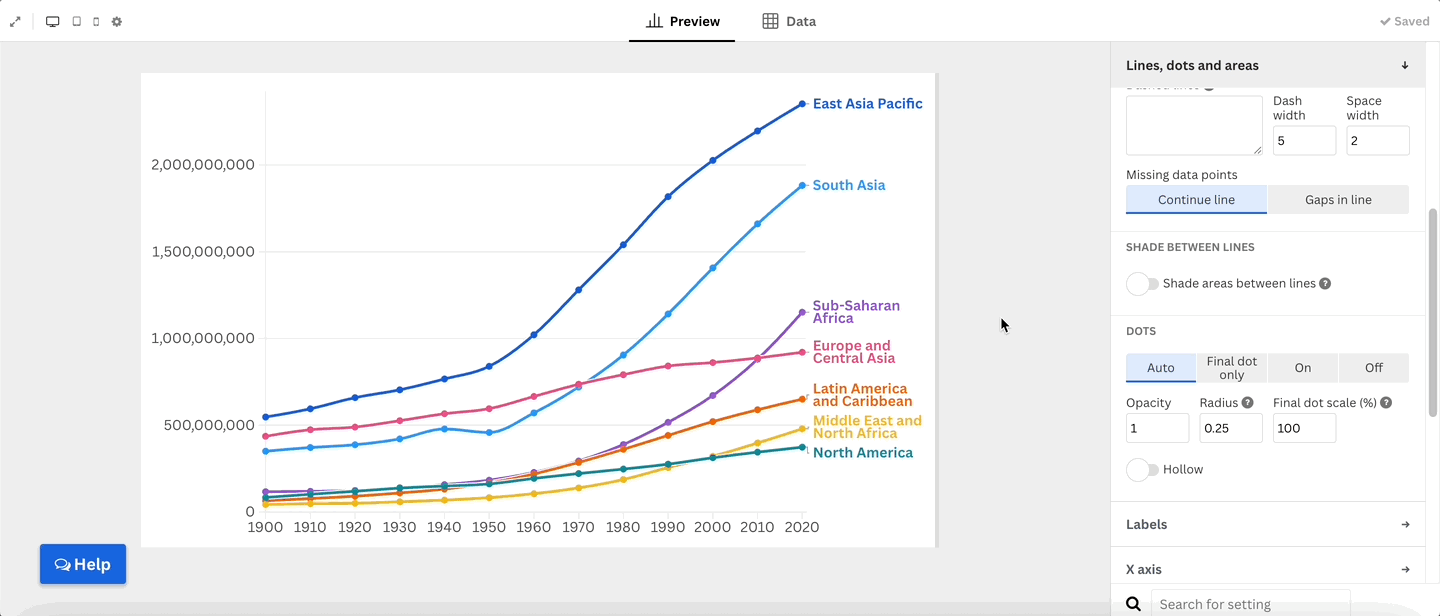Click the fullscreen expand icon

pyautogui.click(x=15, y=21)
